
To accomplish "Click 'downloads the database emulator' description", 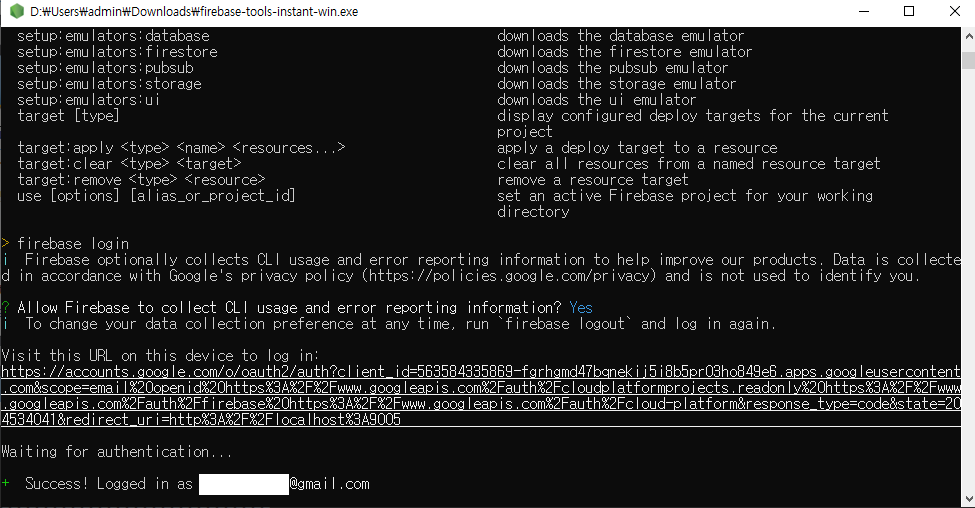I will tap(621, 35).
